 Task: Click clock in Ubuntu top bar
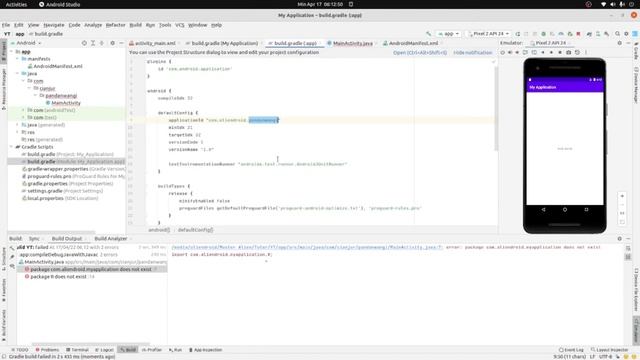coord(320,4)
